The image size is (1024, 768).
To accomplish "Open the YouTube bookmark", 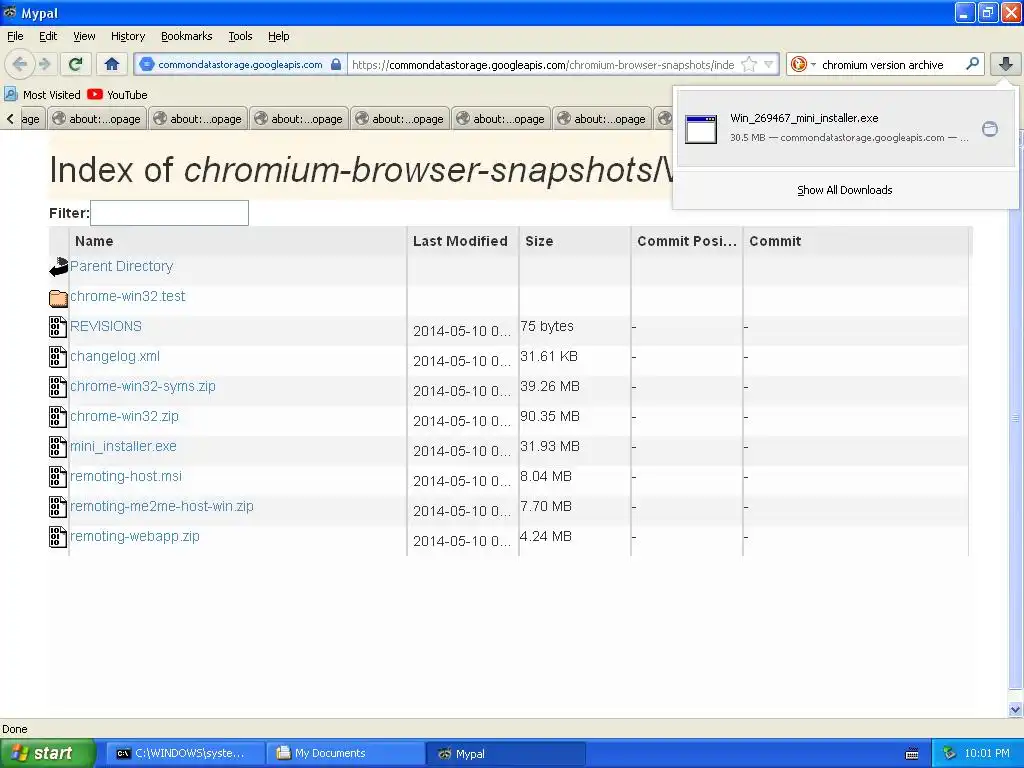I will 118,95.
